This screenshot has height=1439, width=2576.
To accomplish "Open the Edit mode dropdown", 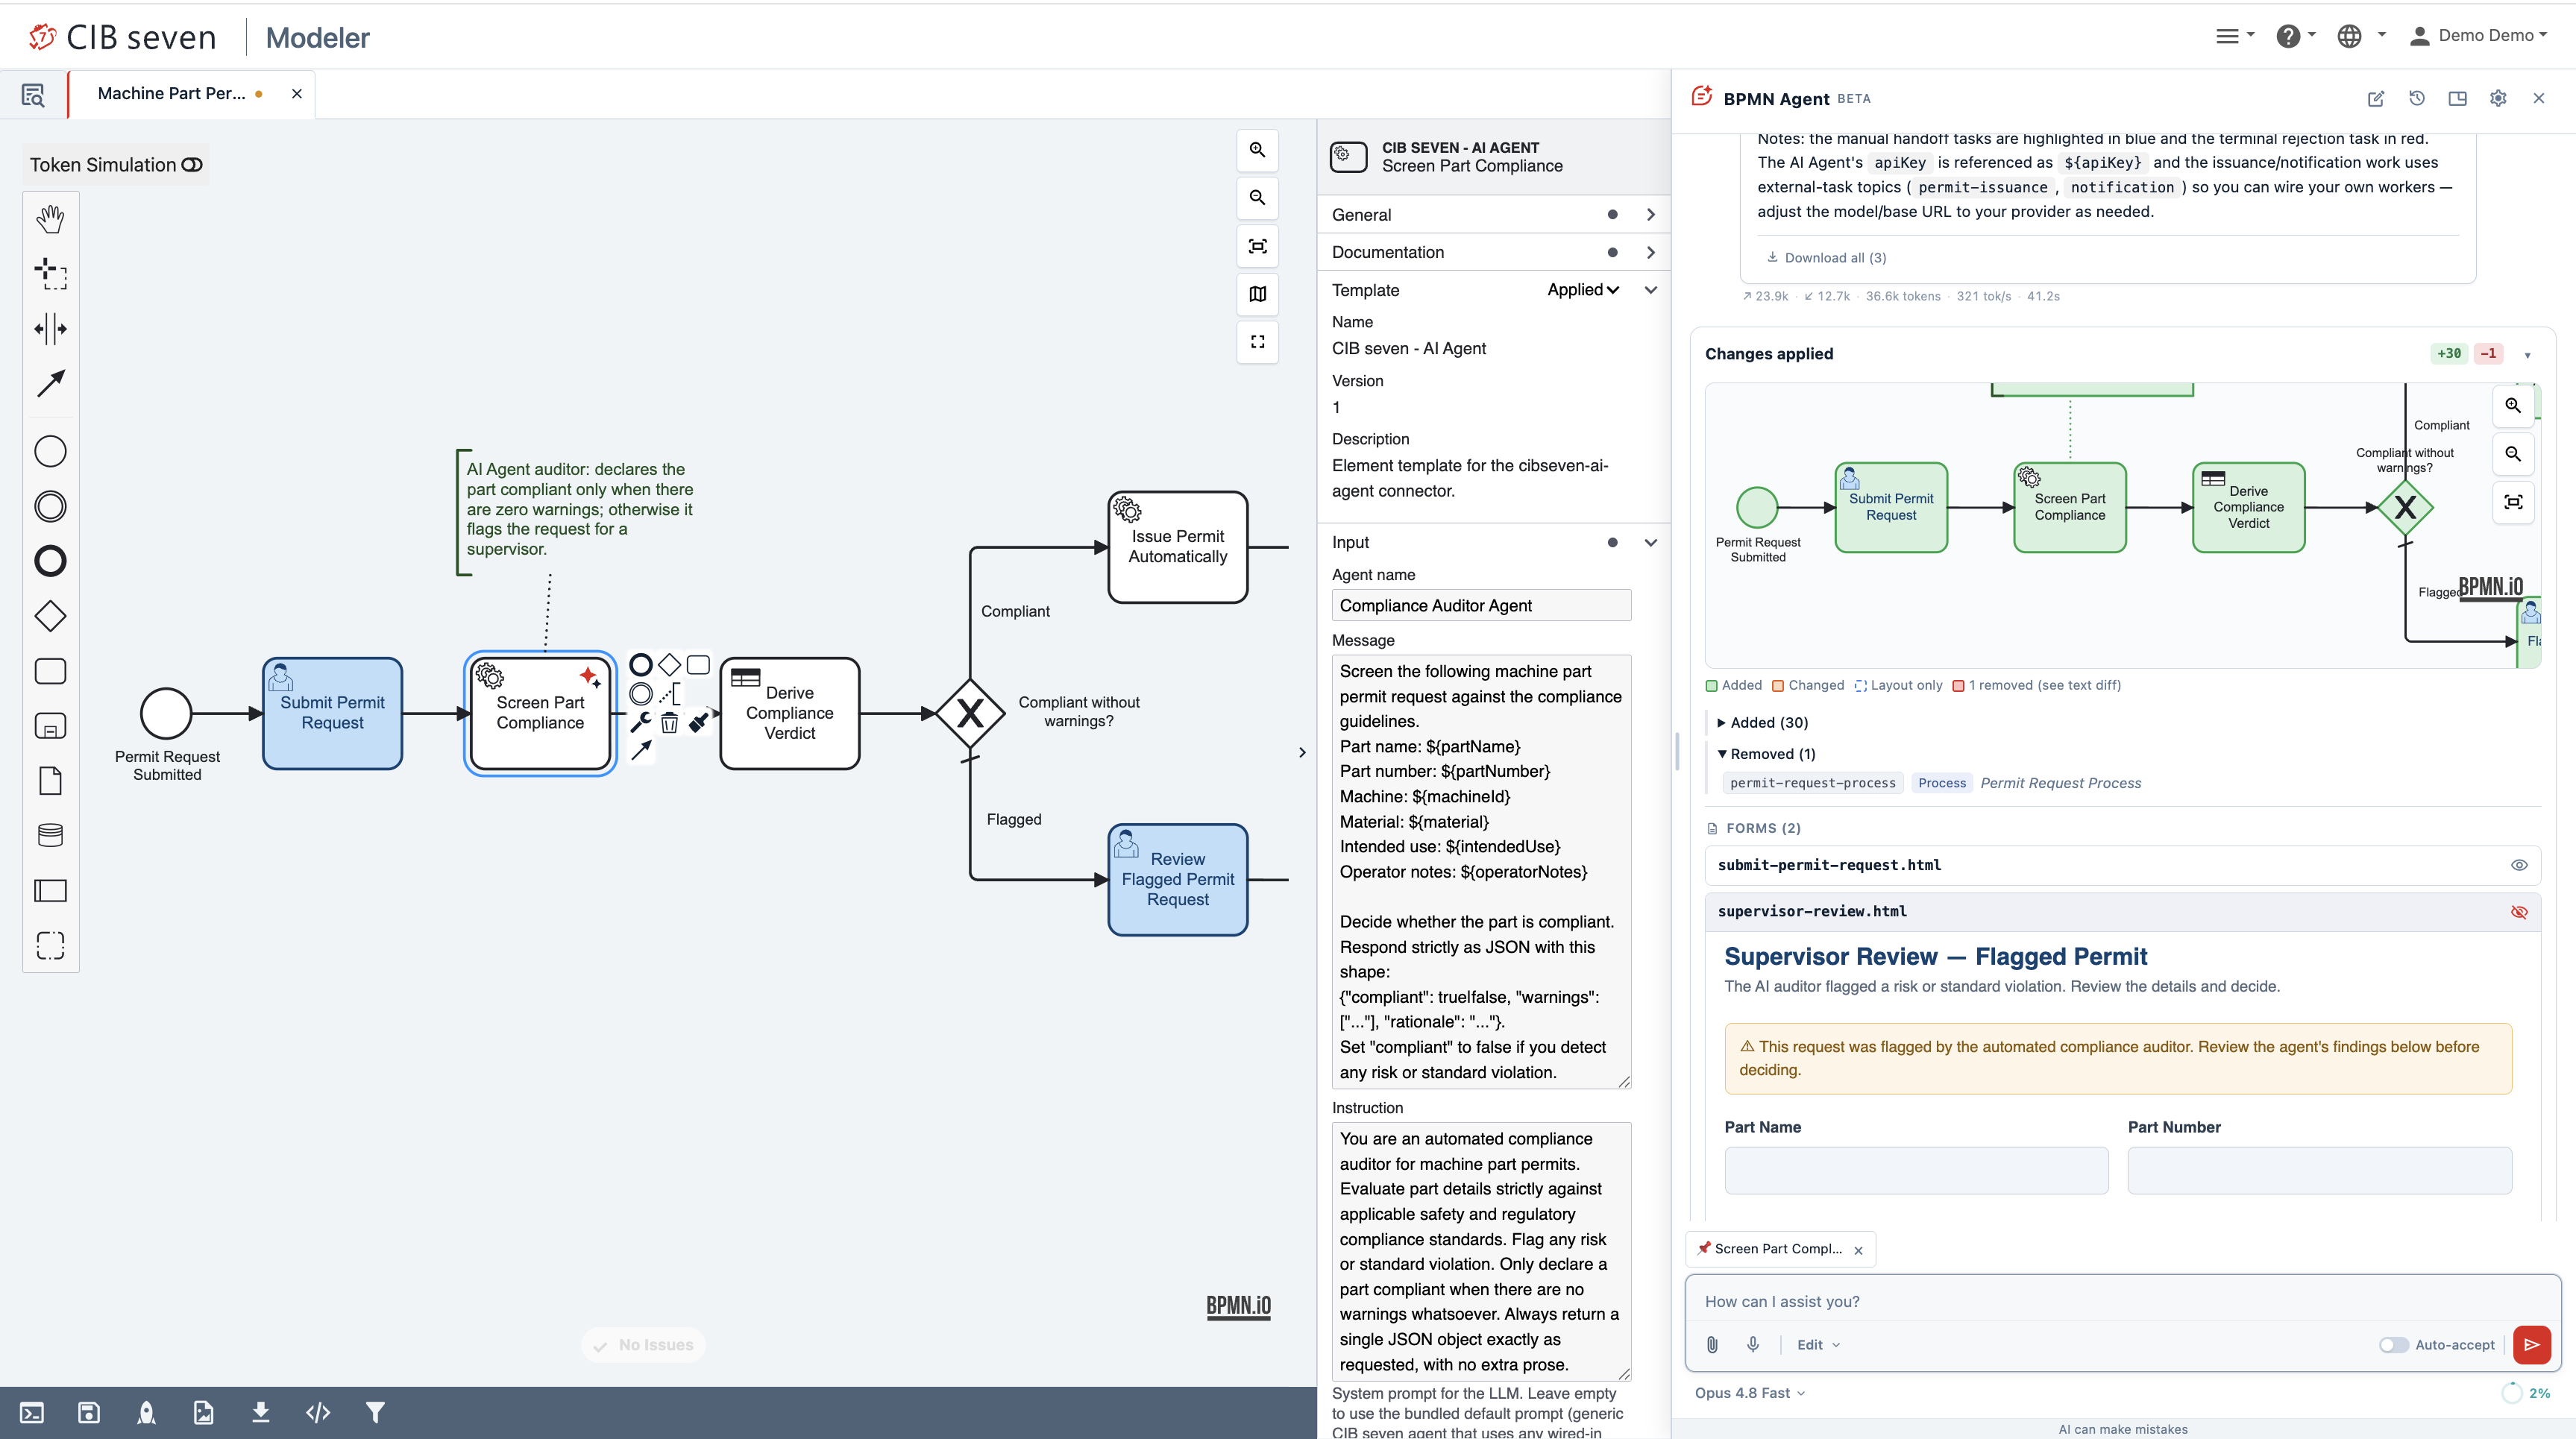I will 1817,1345.
